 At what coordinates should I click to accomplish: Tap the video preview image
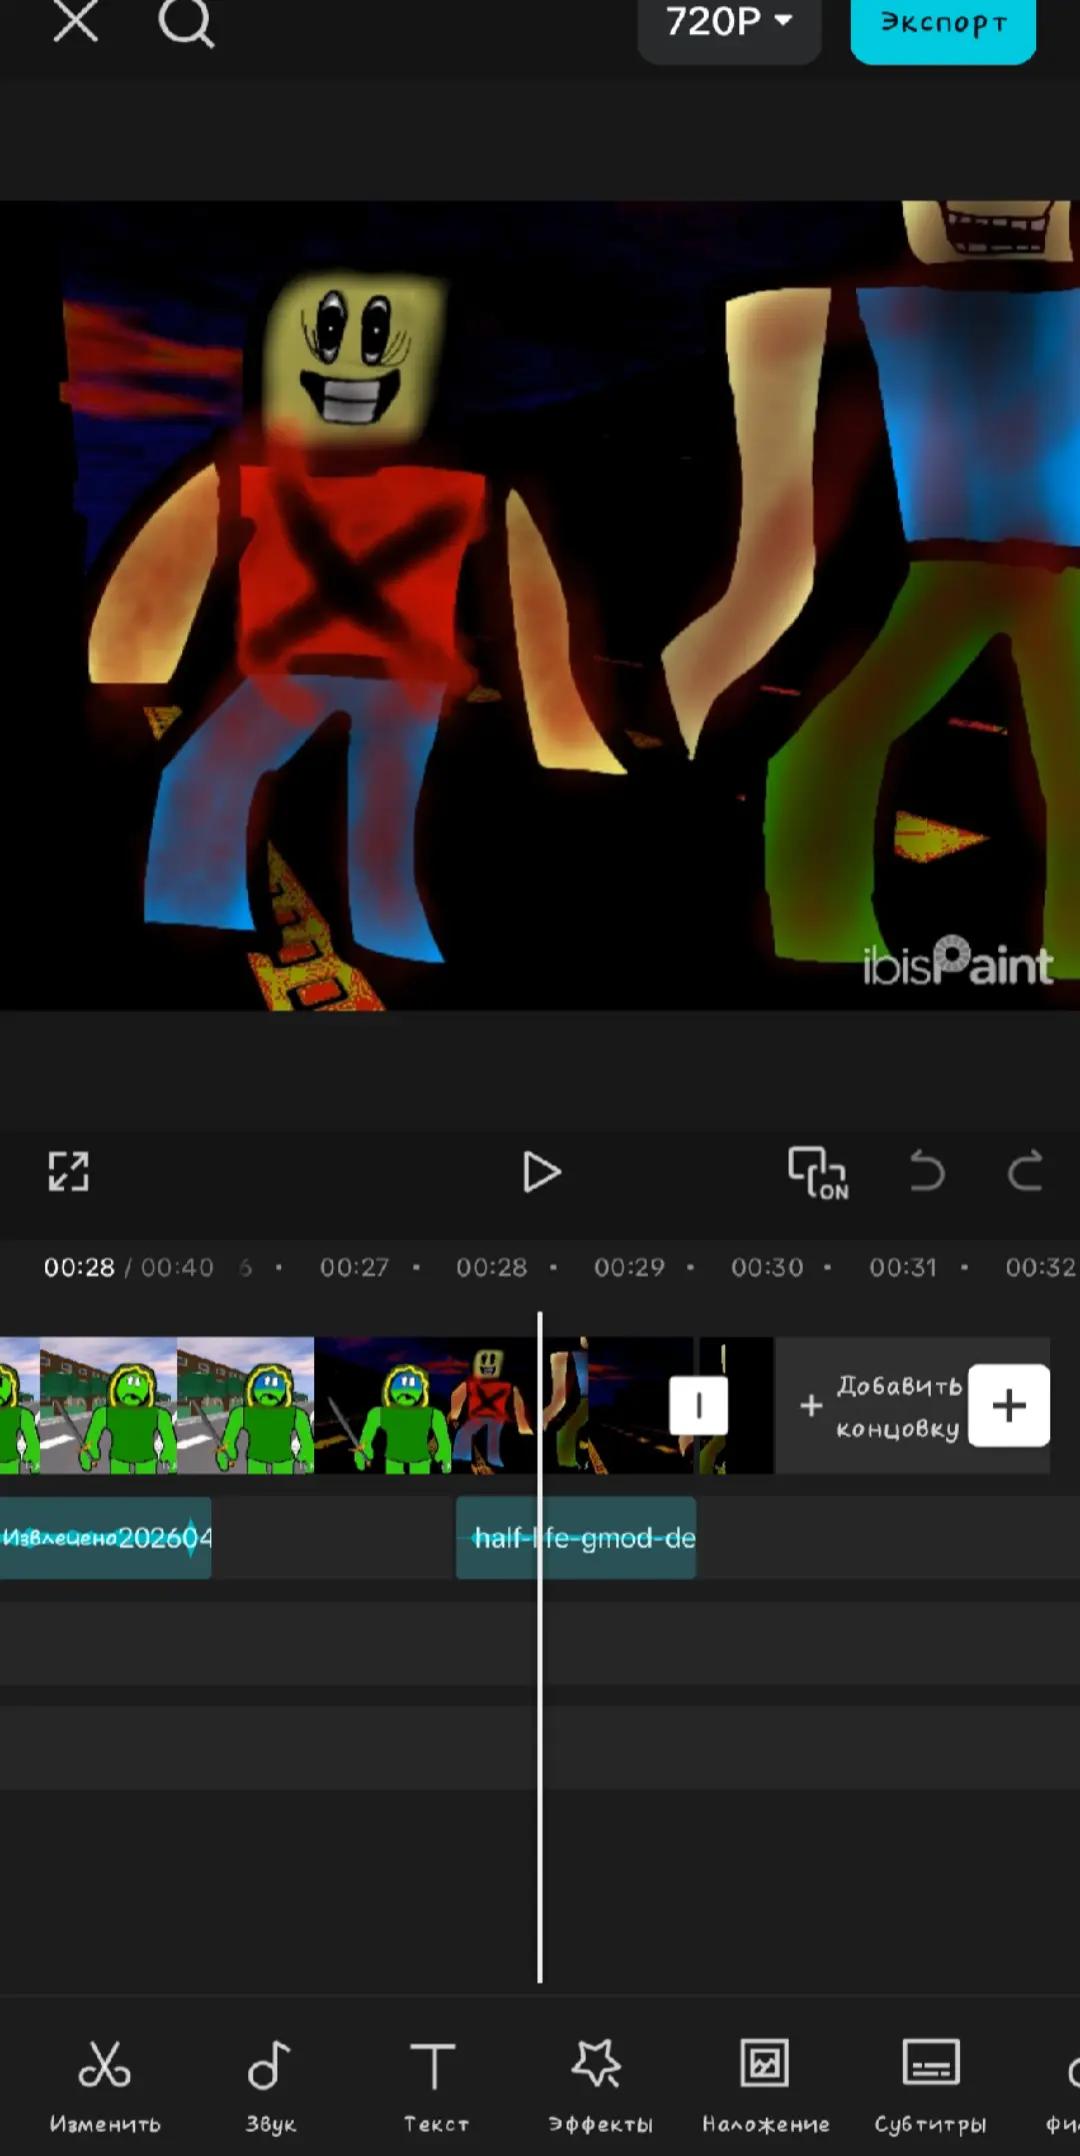tap(540, 606)
